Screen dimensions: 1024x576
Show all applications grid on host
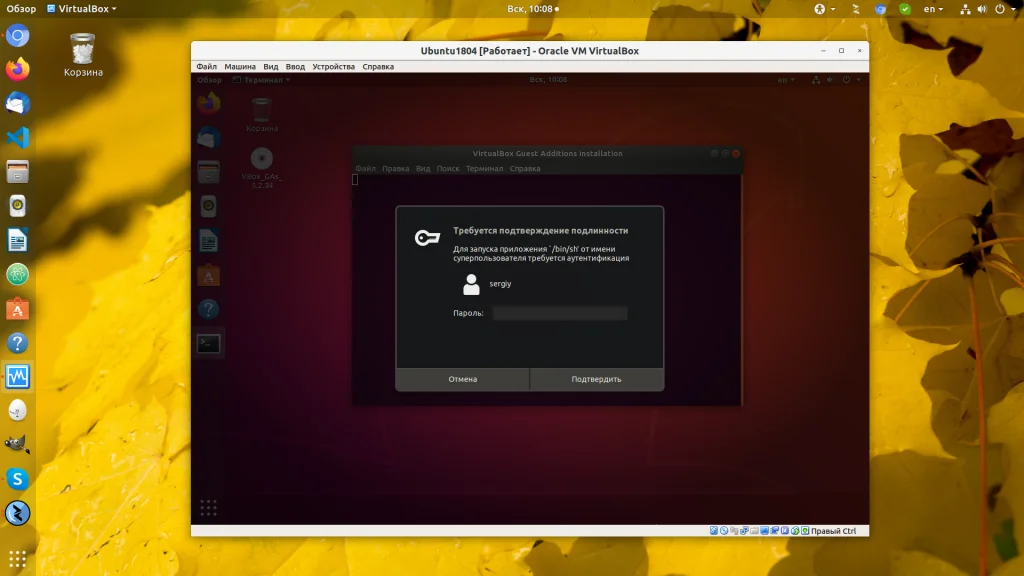point(18,559)
